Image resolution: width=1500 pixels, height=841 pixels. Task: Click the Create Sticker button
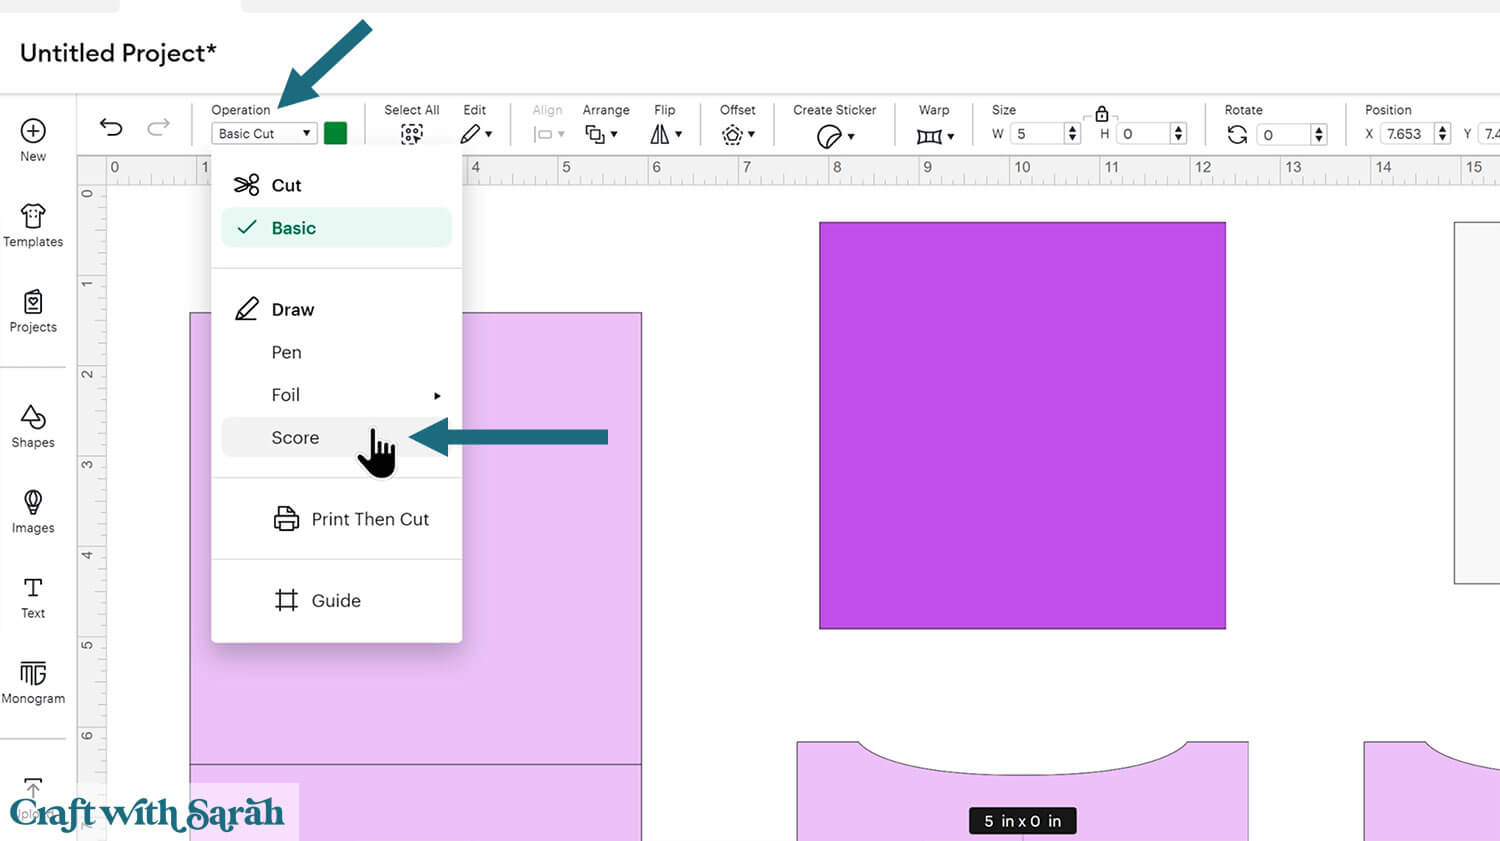click(x=834, y=135)
